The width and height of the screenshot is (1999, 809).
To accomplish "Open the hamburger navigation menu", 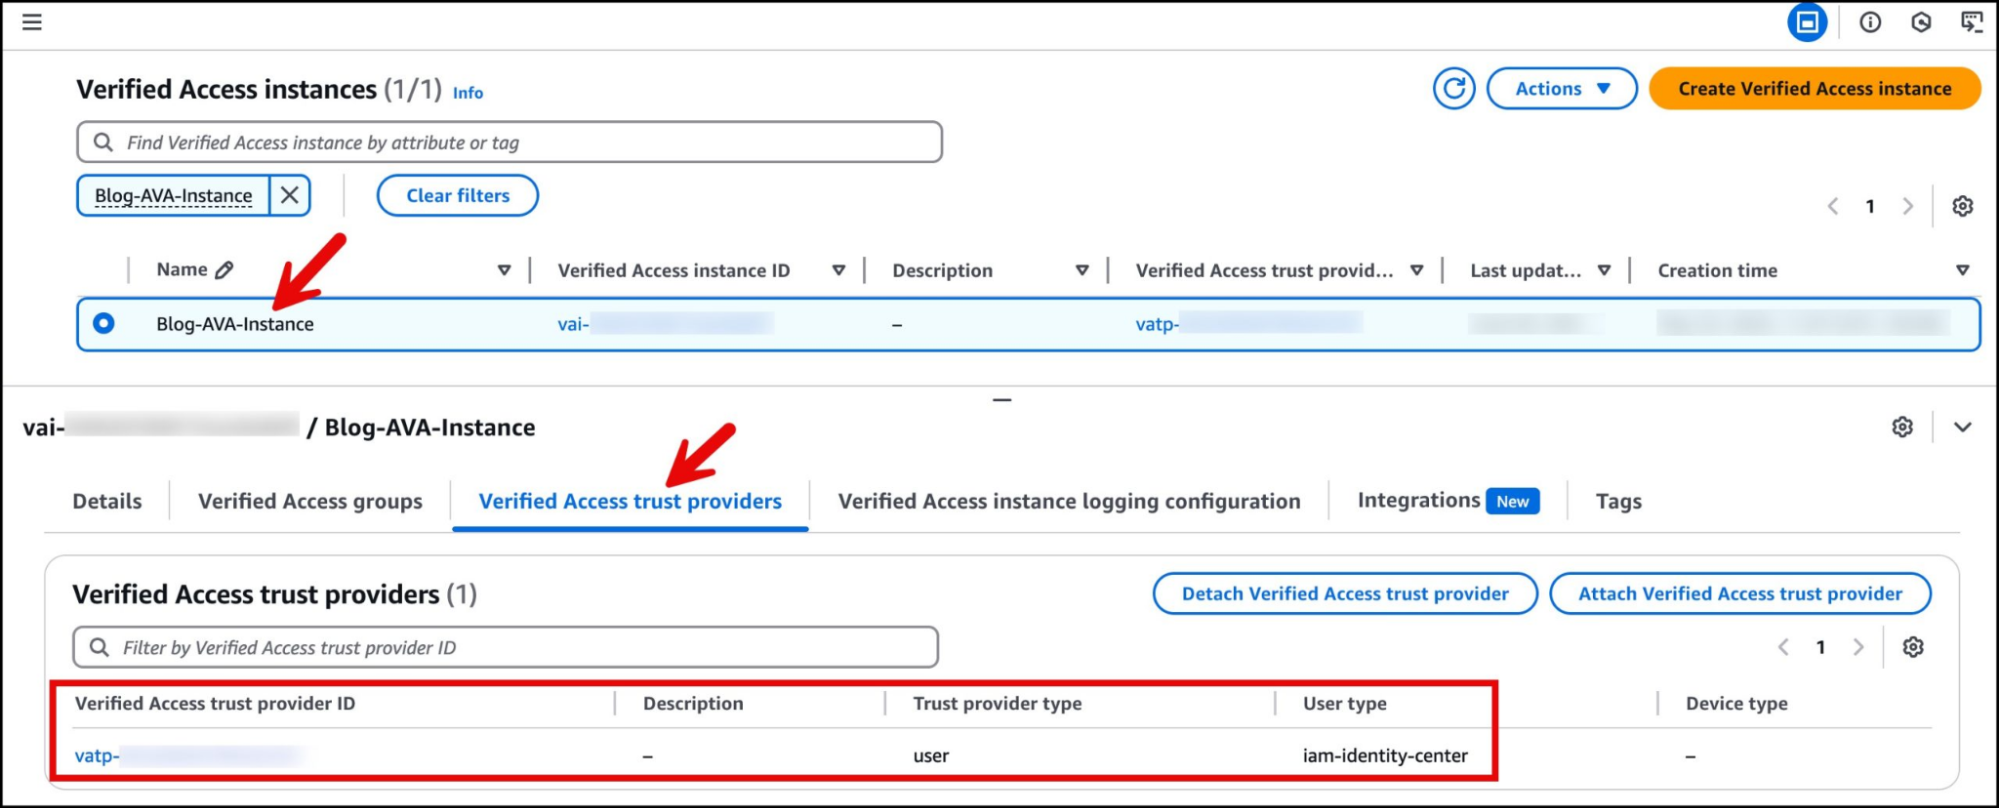I will pyautogui.click(x=32, y=22).
